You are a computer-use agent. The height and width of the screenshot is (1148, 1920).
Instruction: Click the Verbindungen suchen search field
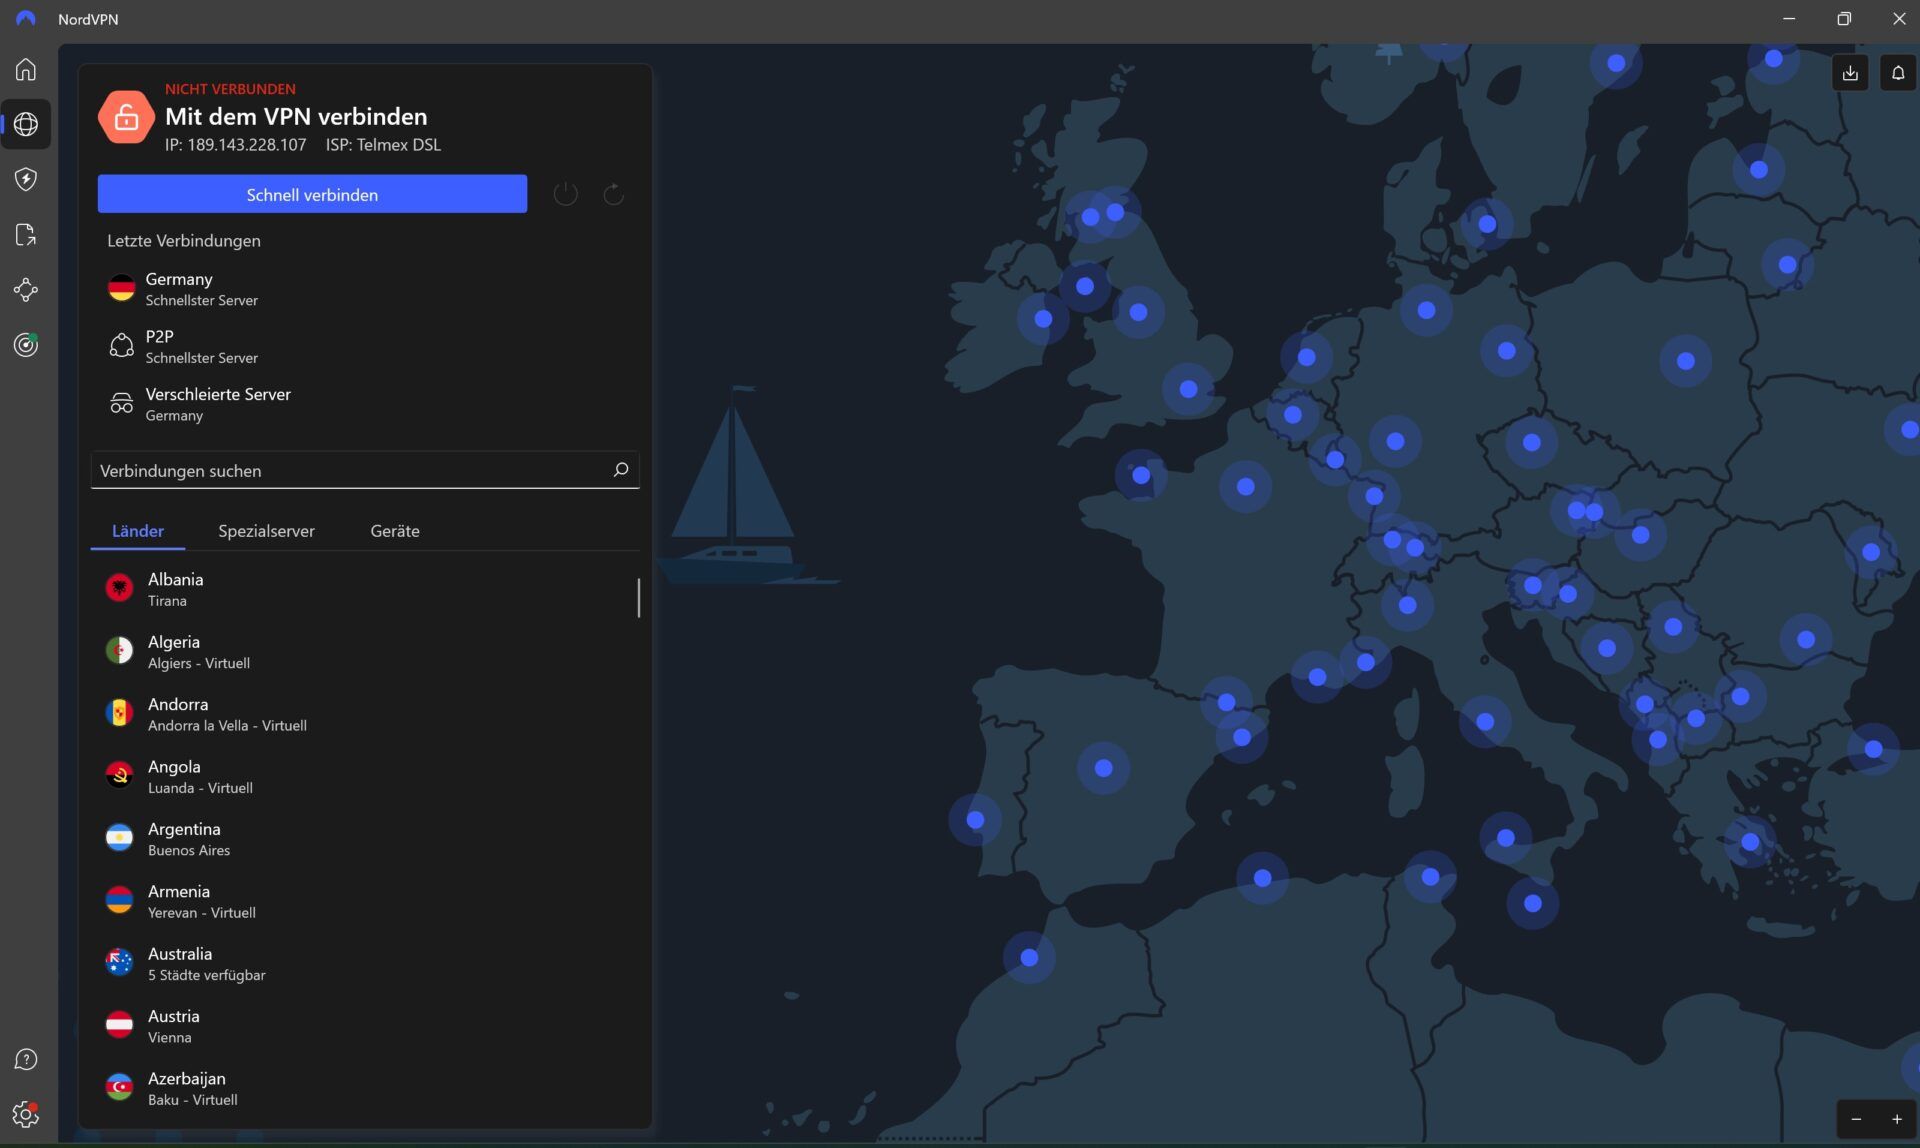click(365, 470)
